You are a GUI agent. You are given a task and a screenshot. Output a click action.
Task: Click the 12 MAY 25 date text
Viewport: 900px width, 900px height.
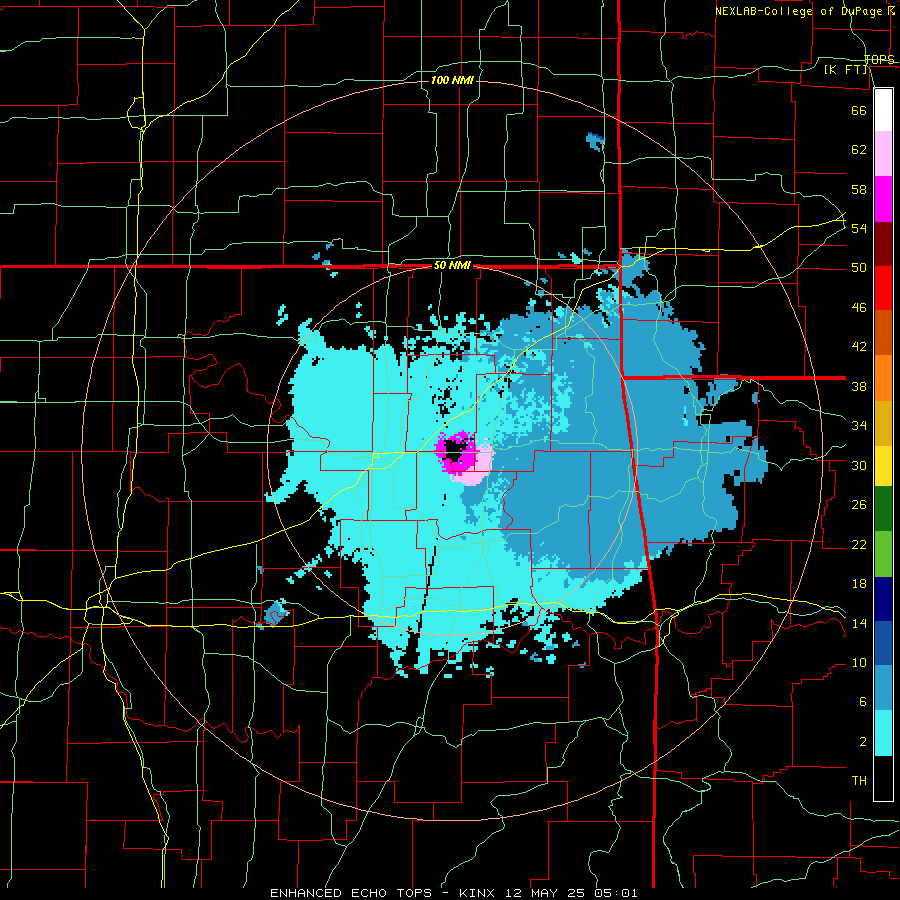(547, 893)
